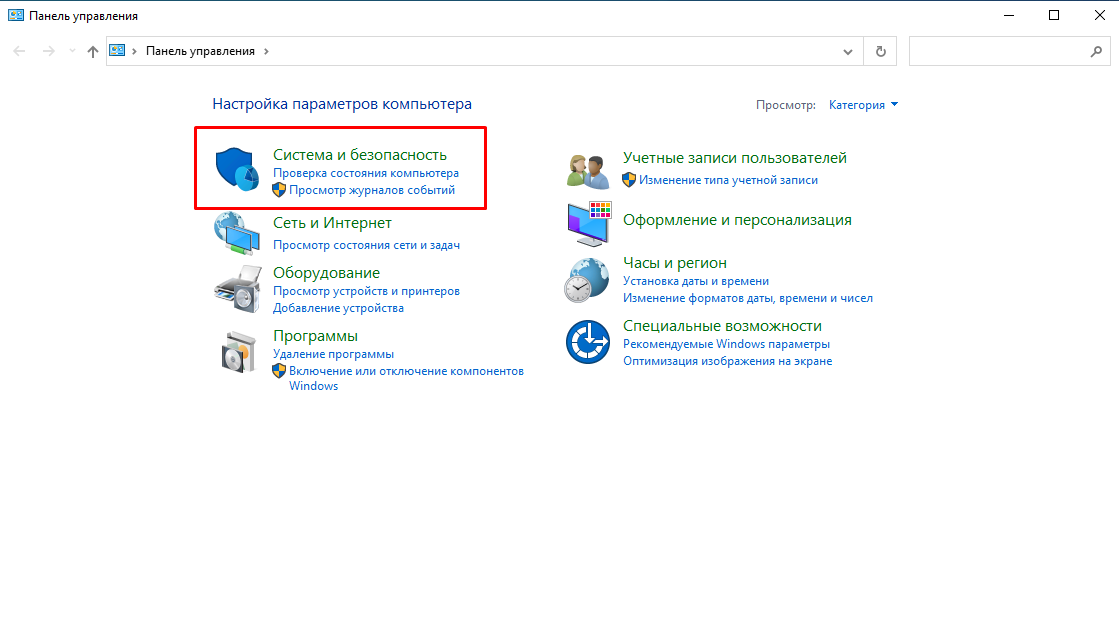The image size is (1119, 632).
Task: Maximize the Control Panel window
Action: [x=1054, y=16]
